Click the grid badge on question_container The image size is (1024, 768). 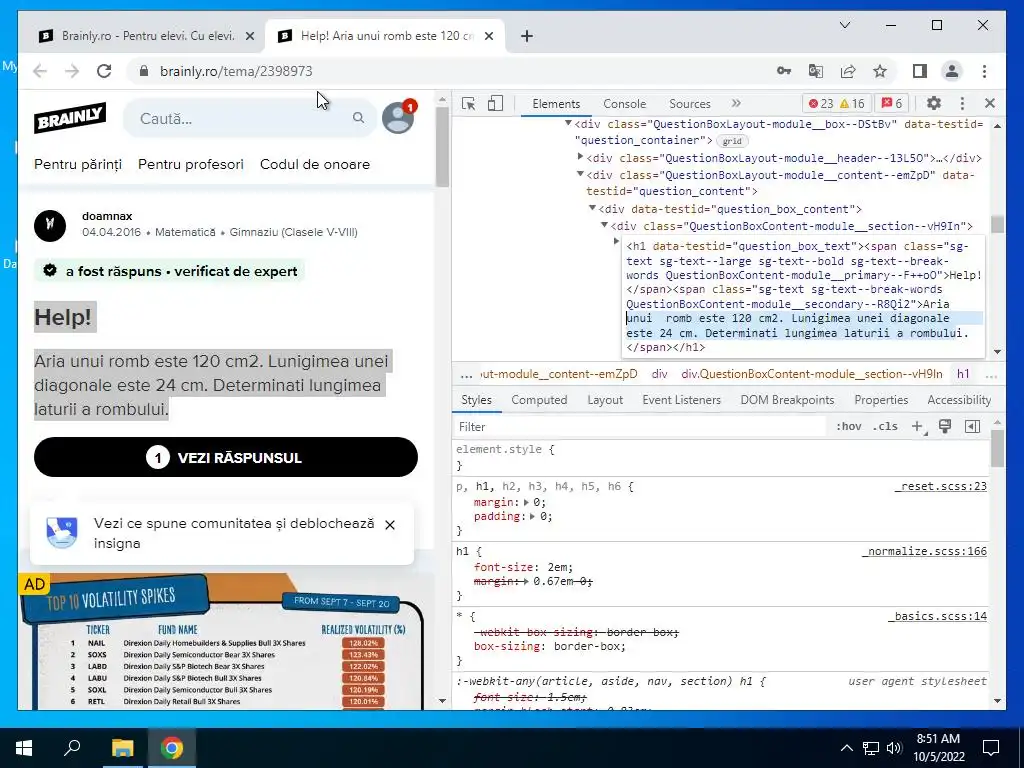tap(732, 141)
